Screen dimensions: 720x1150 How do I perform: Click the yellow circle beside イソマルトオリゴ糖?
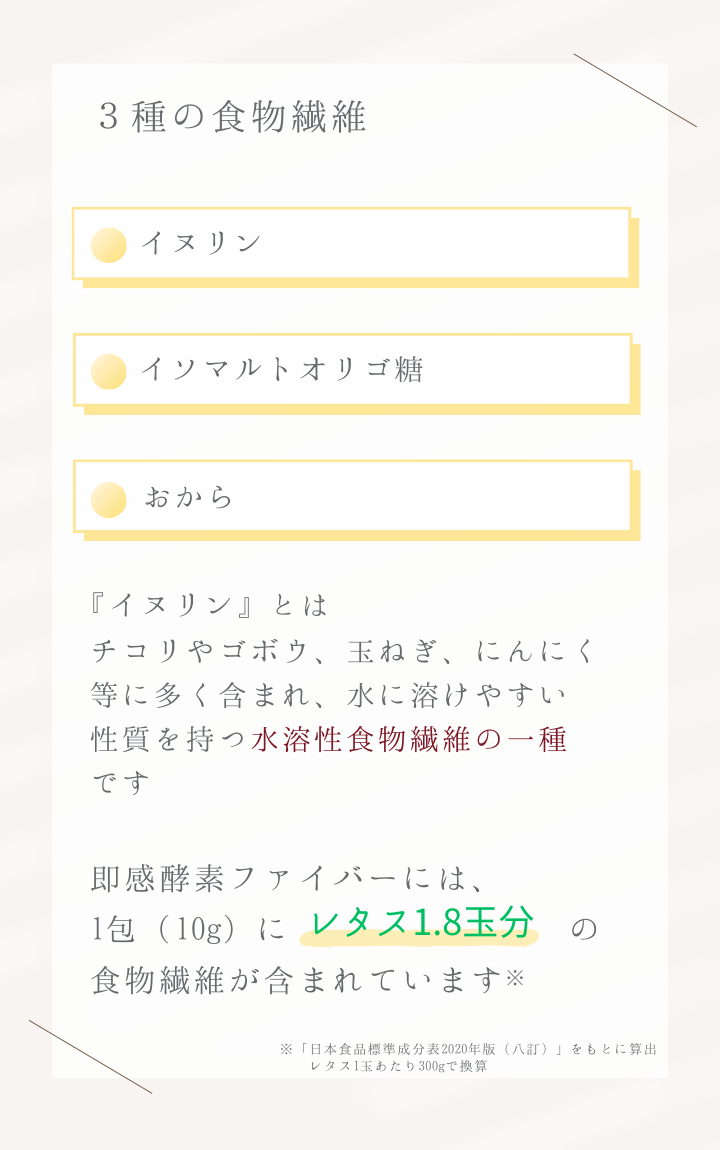(109, 371)
